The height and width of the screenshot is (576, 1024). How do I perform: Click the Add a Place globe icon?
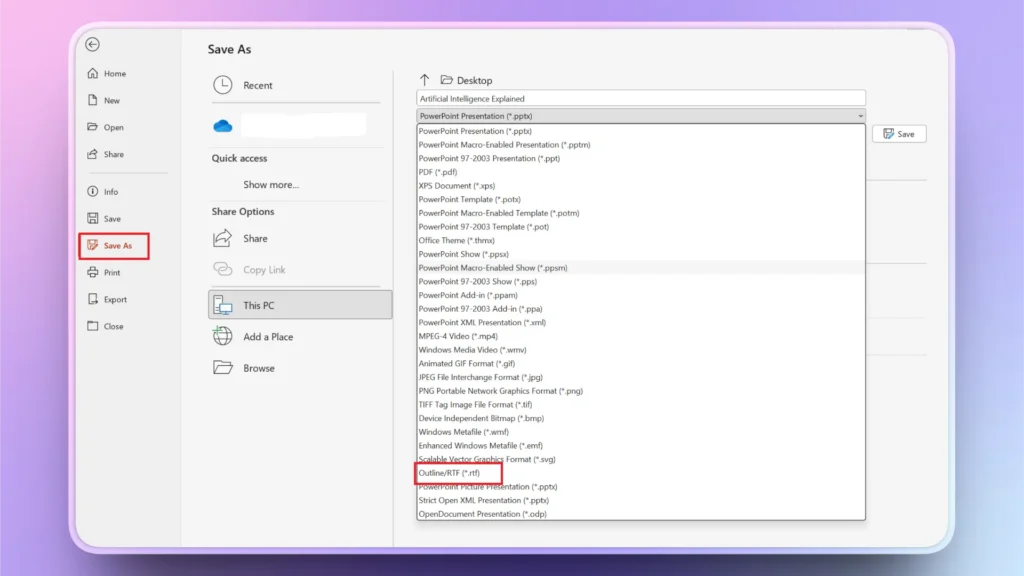pos(223,336)
